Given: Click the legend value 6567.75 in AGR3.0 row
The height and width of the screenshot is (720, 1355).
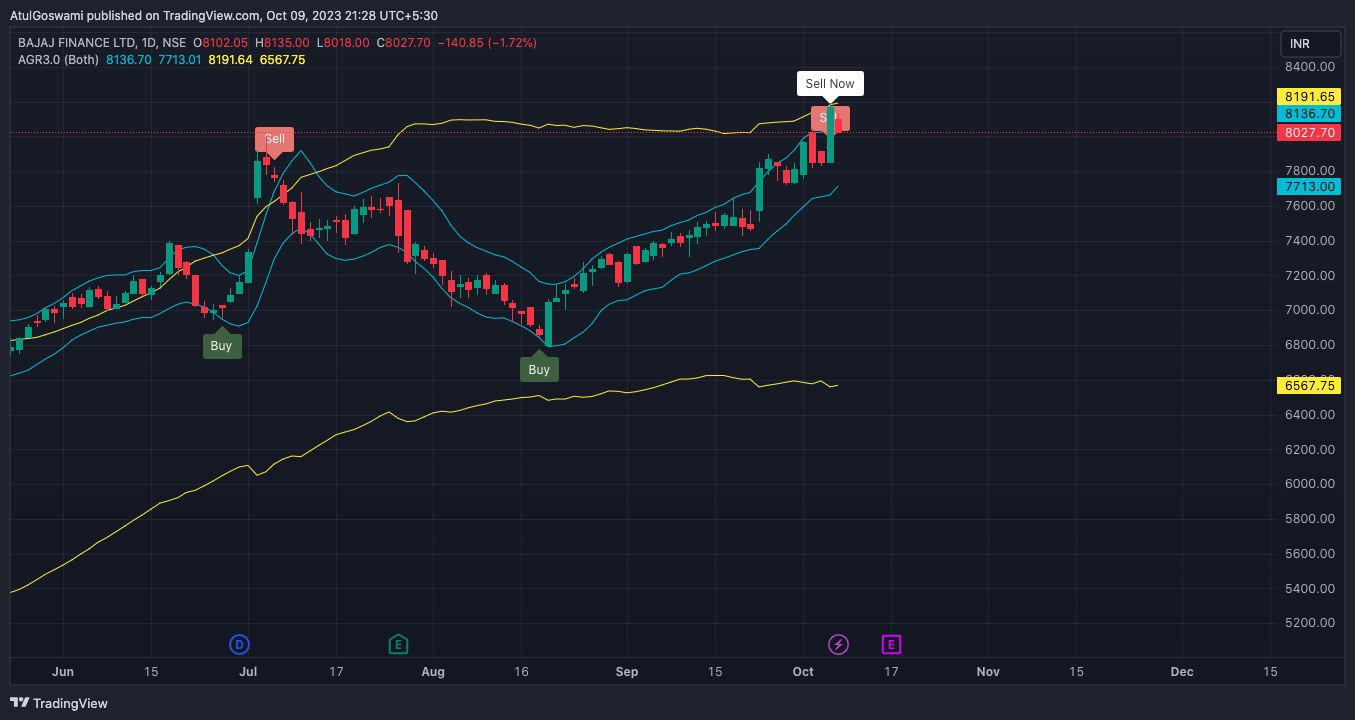Looking at the screenshot, I should click(x=282, y=60).
